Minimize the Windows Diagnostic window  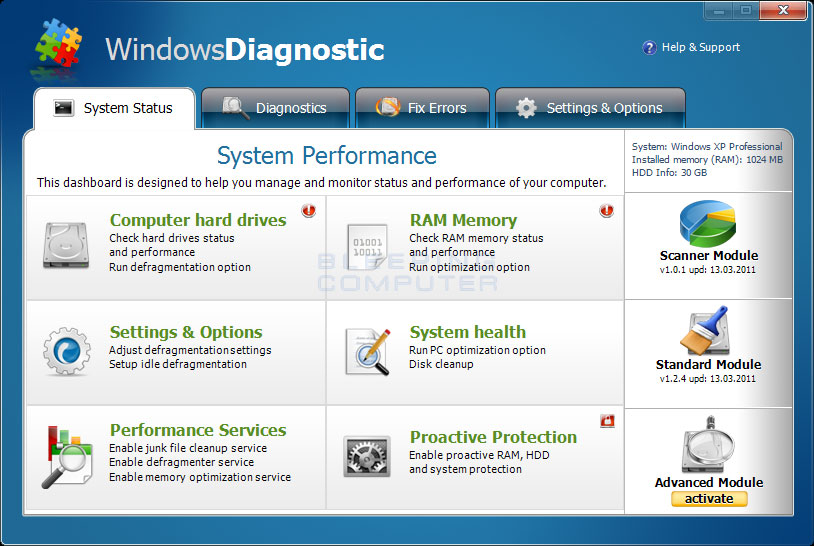[x=718, y=10]
